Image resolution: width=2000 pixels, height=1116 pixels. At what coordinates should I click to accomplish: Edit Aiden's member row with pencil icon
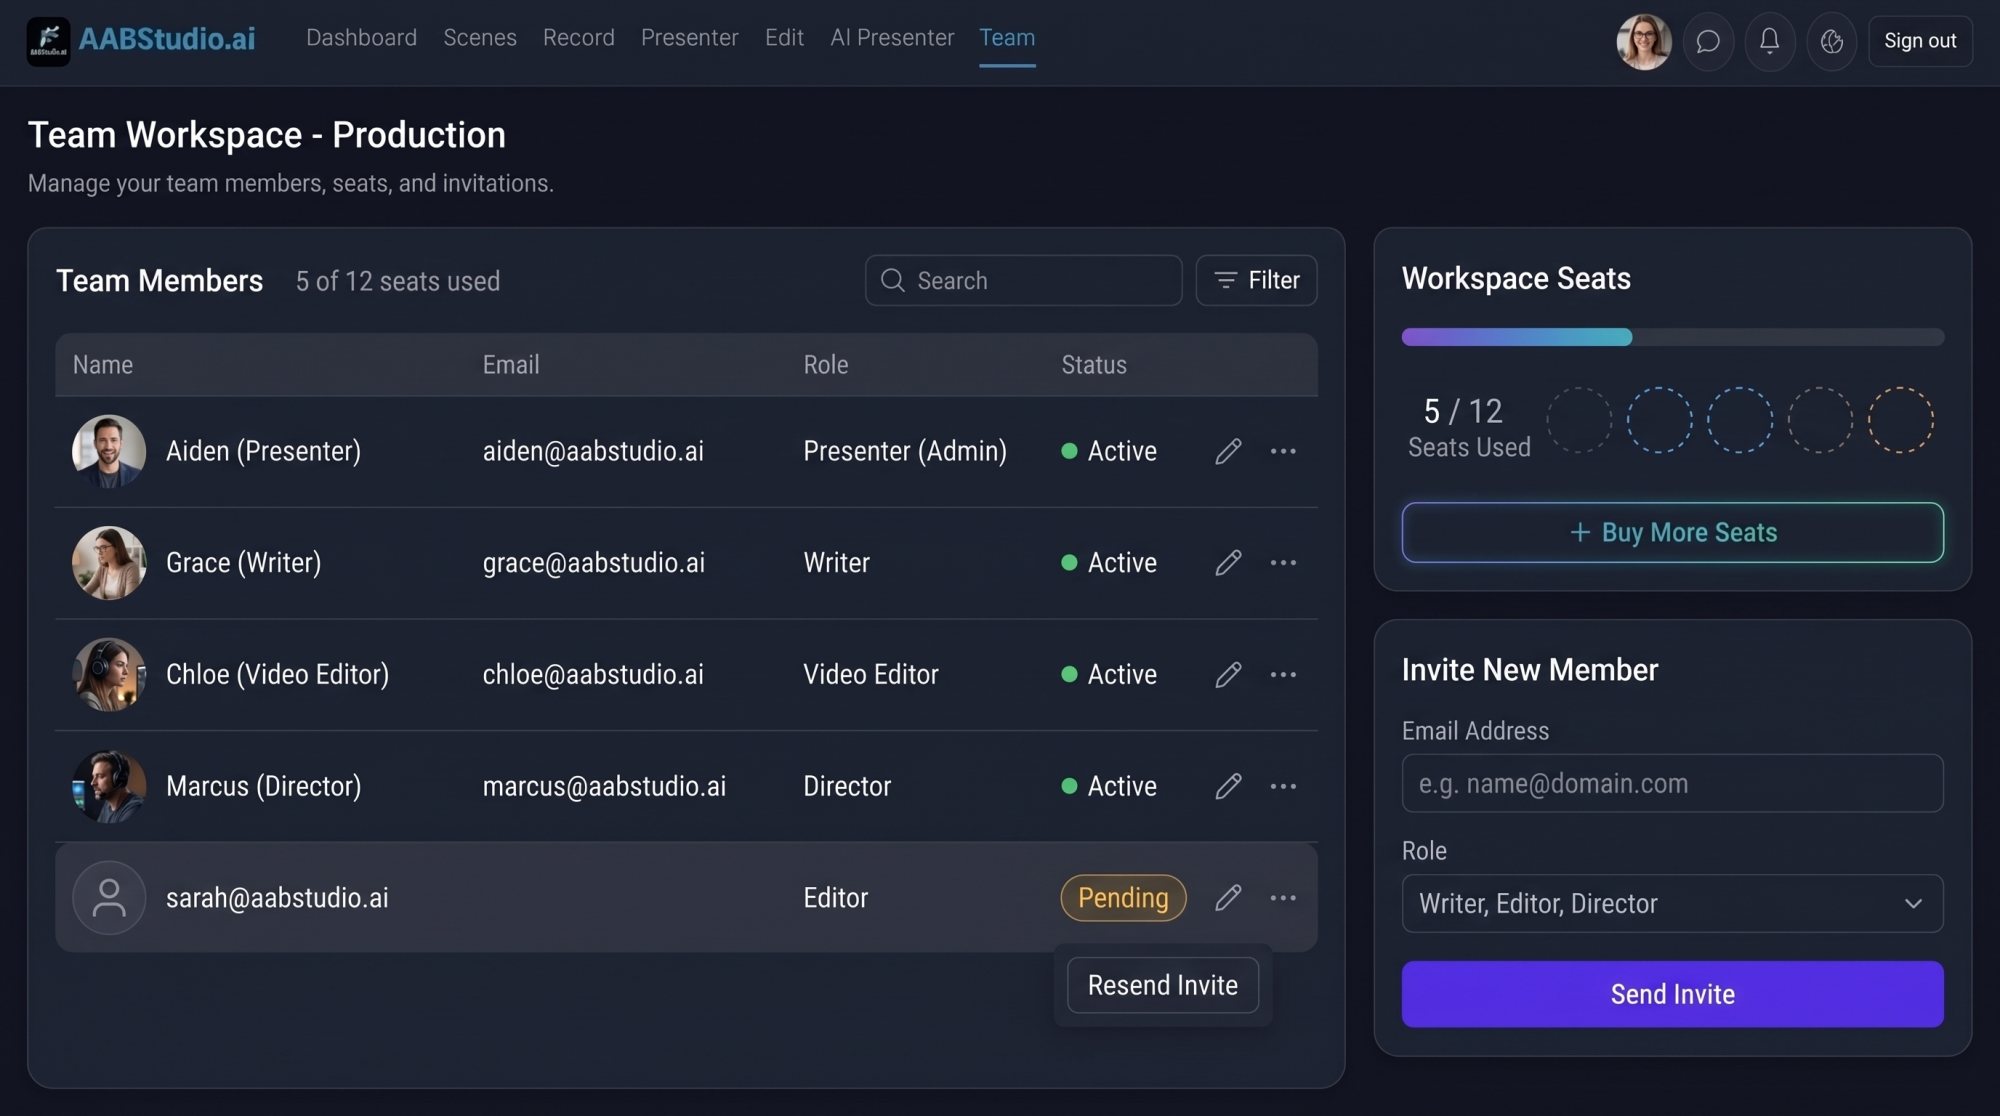click(x=1228, y=451)
